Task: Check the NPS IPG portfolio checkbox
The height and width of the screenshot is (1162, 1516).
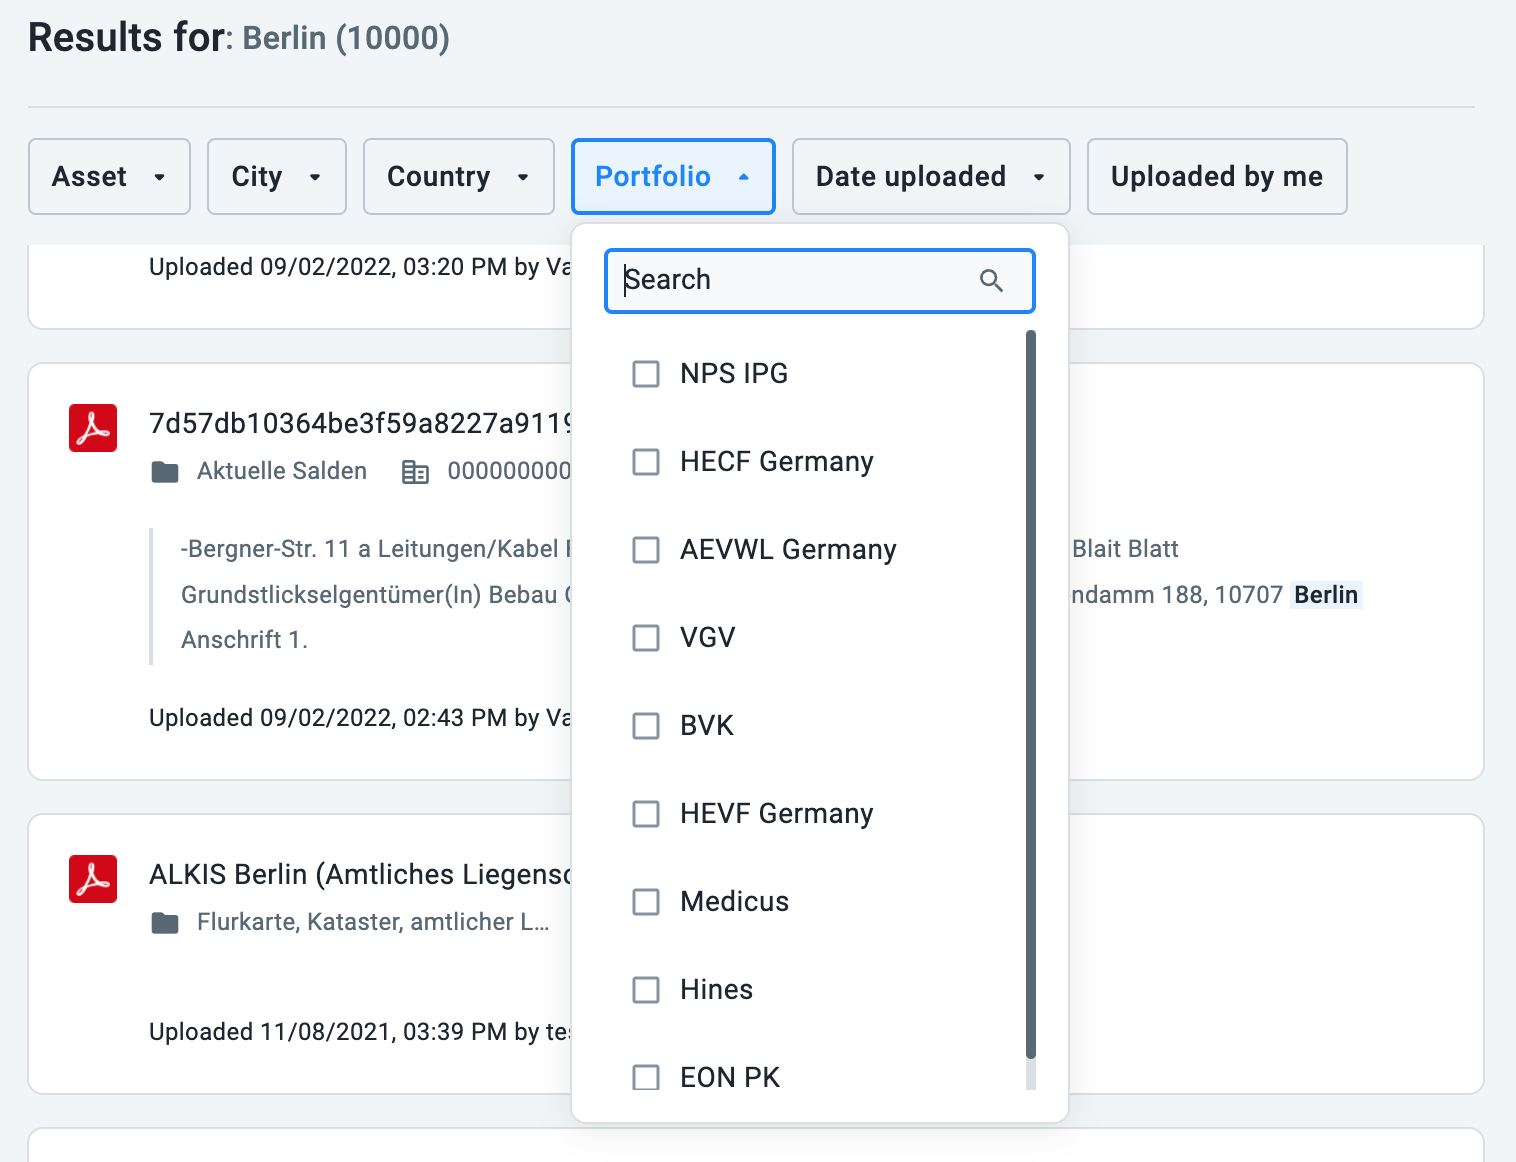Action: (x=646, y=374)
